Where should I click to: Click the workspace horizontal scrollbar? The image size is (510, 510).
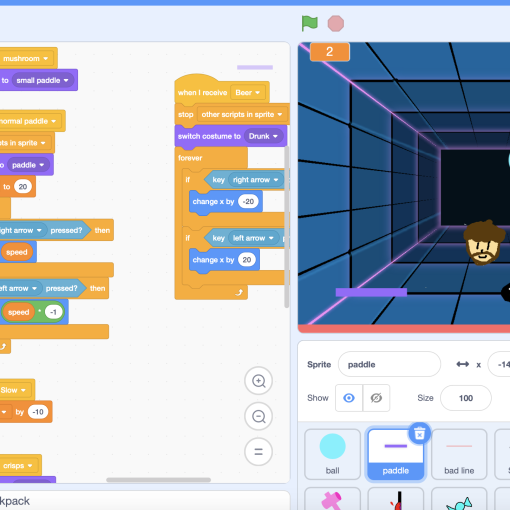click(158, 480)
